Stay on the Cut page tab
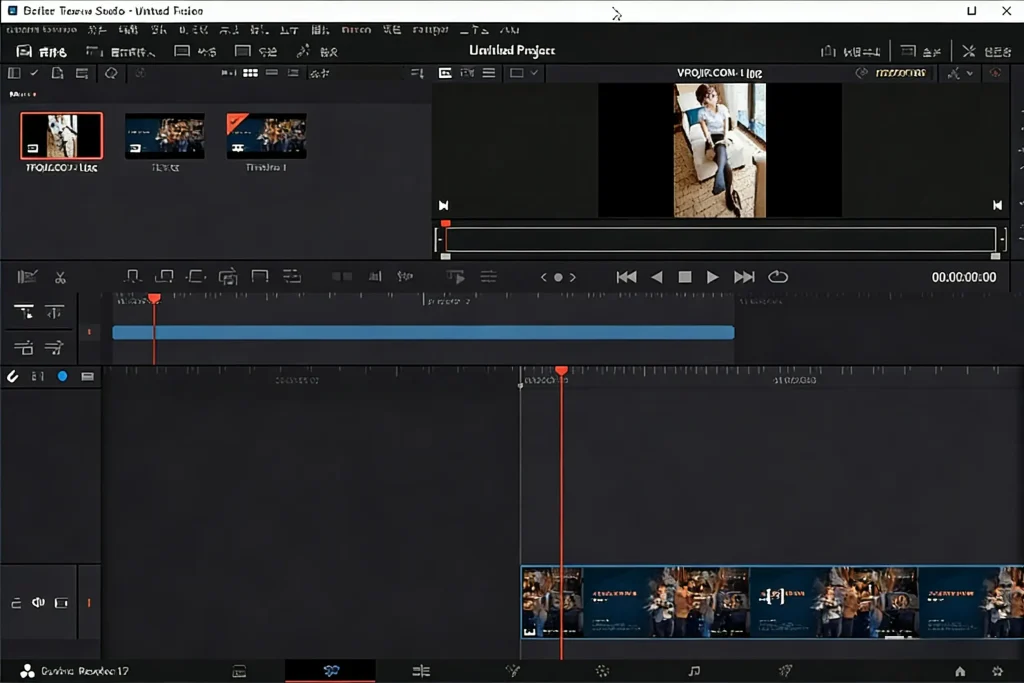The image size is (1024, 683). coord(330,670)
